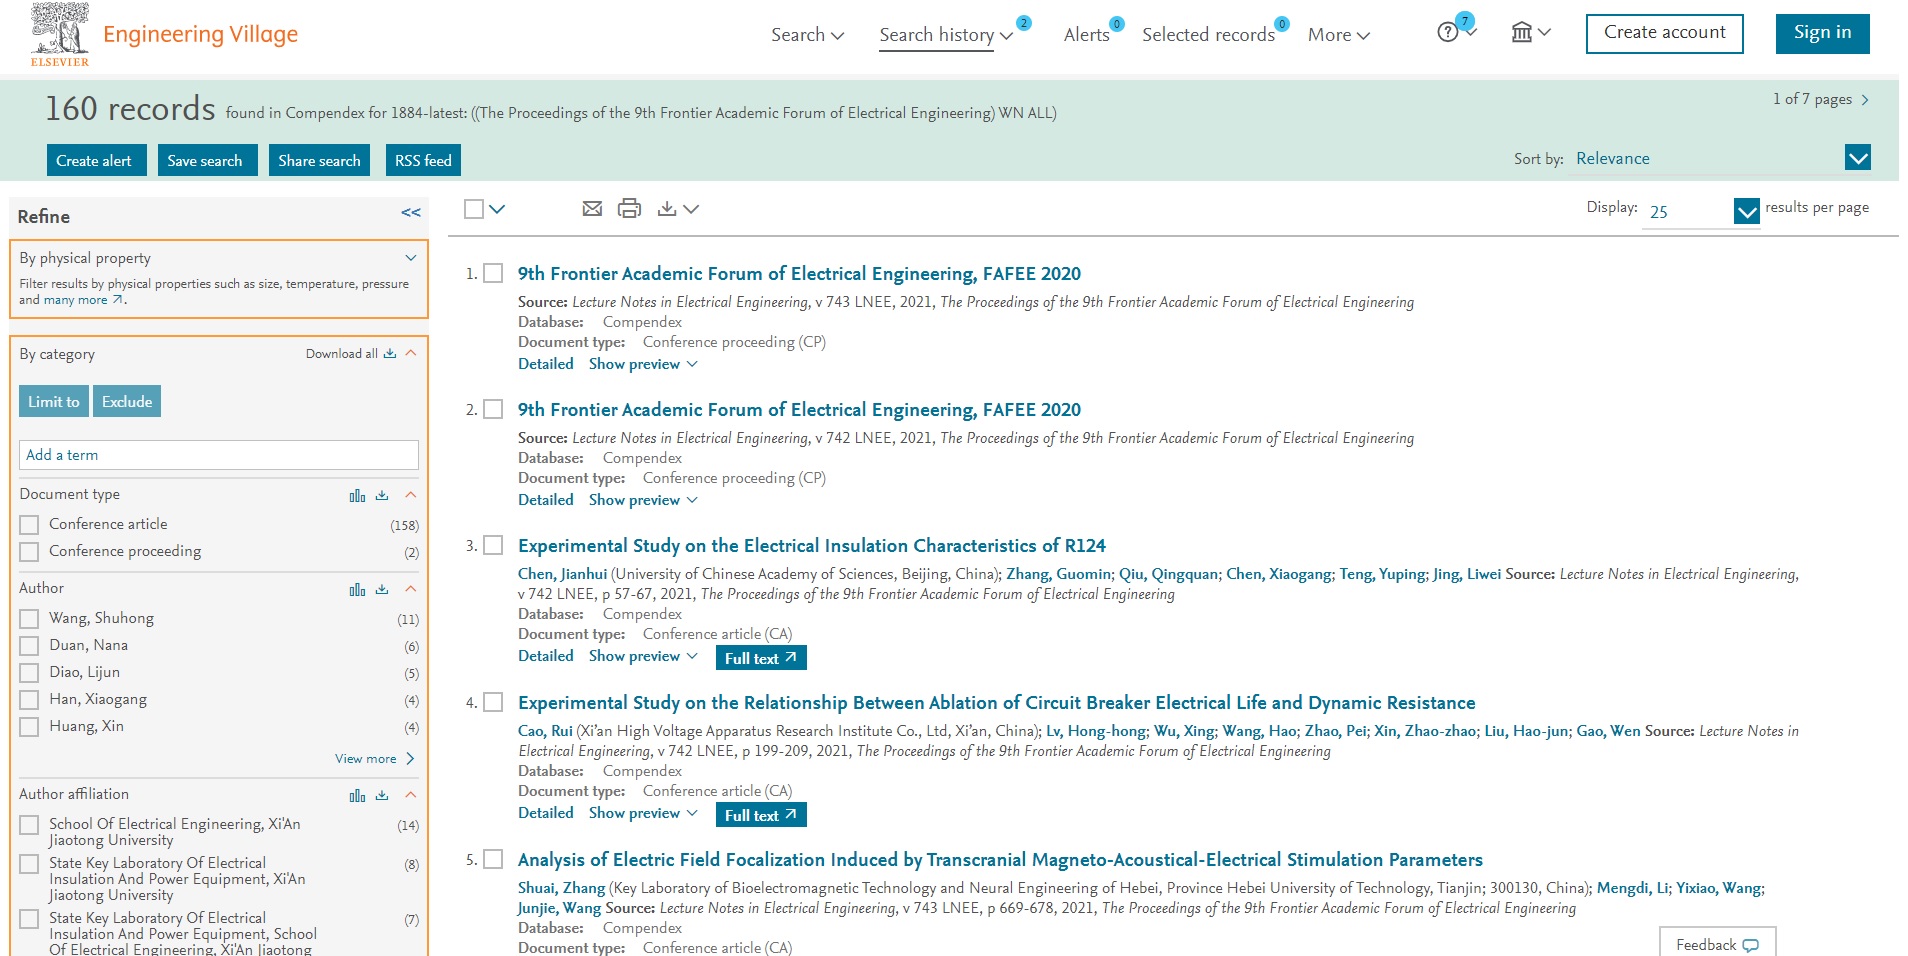Check Huang, Xin author filter
Screen dimensions: 1908x956
click(x=29, y=727)
